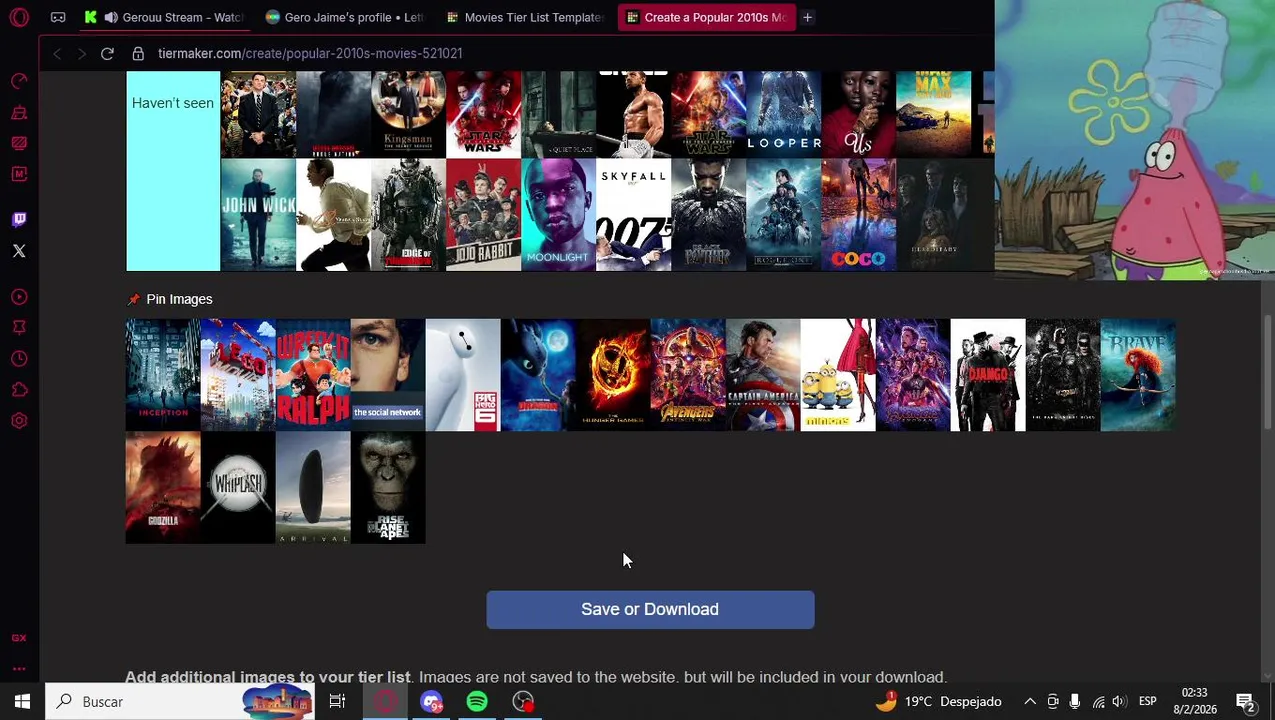Select the Whiplash poster
This screenshot has width=1275, height=720.
(x=238, y=488)
